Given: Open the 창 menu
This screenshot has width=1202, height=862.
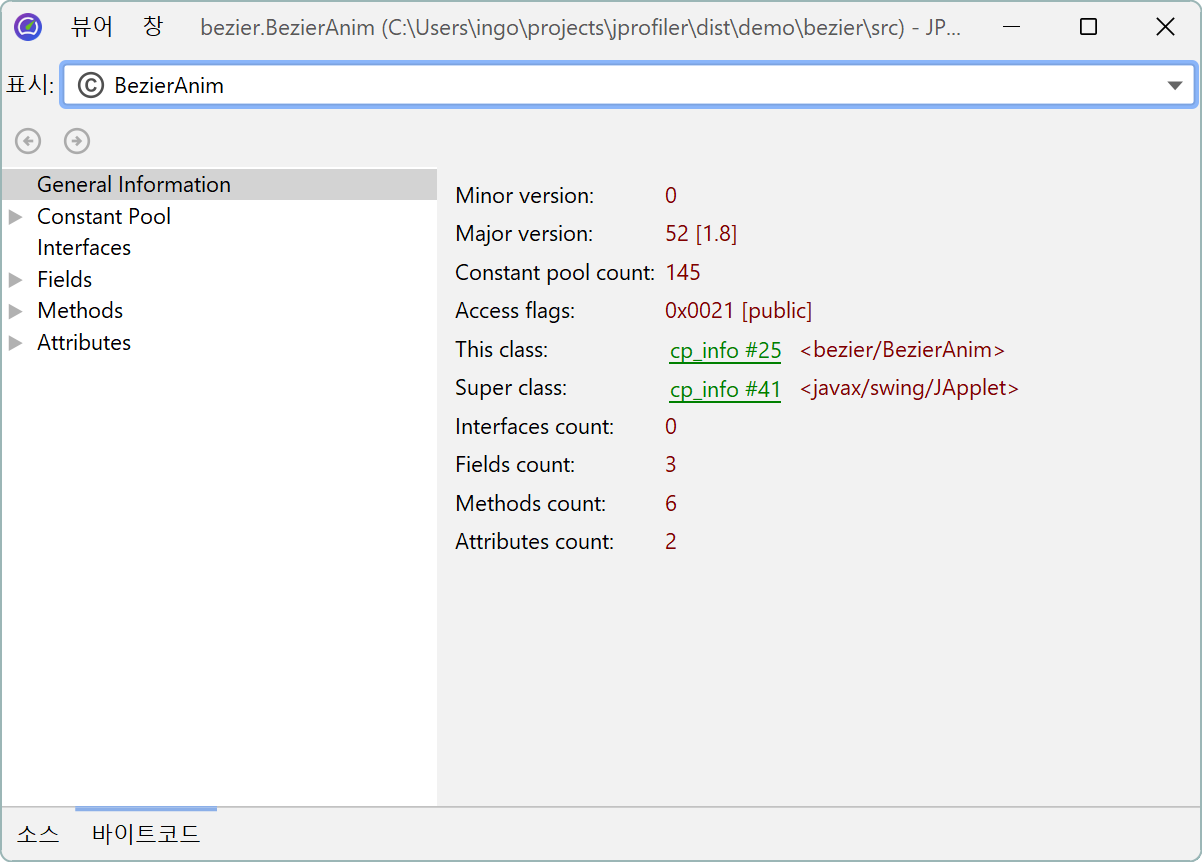Looking at the screenshot, I should (x=152, y=27).
